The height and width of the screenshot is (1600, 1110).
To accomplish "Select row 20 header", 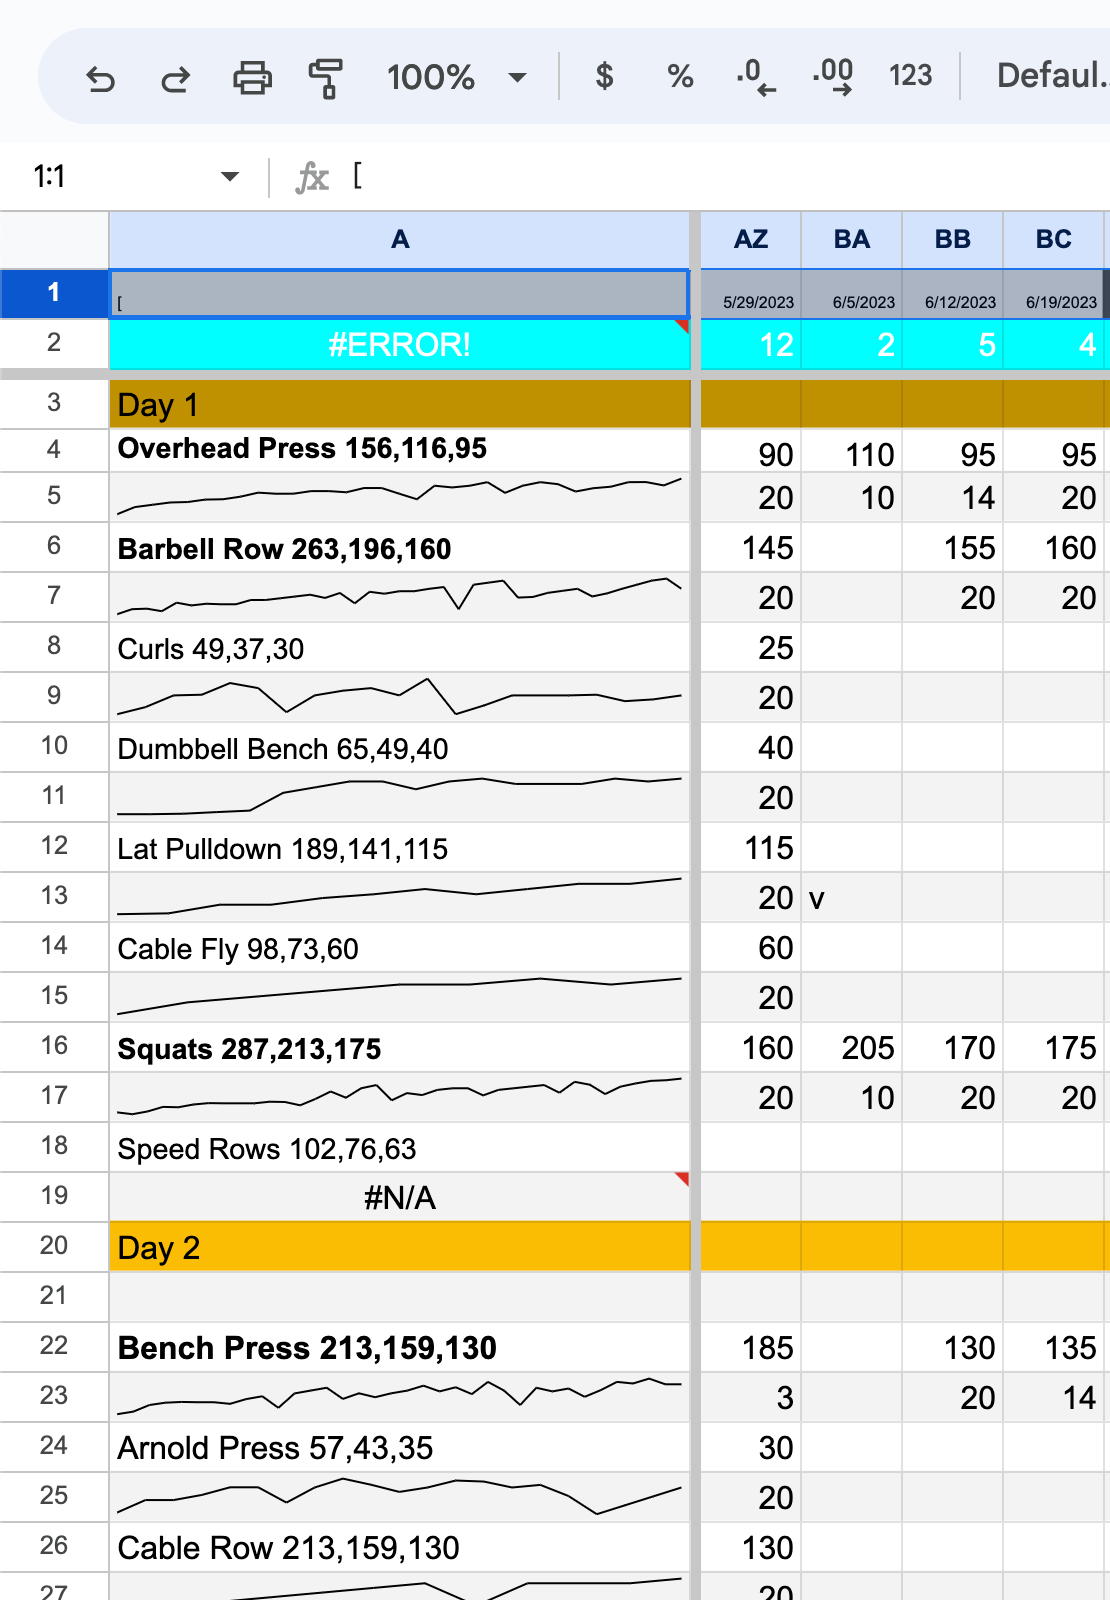I will click(54, 1246).
